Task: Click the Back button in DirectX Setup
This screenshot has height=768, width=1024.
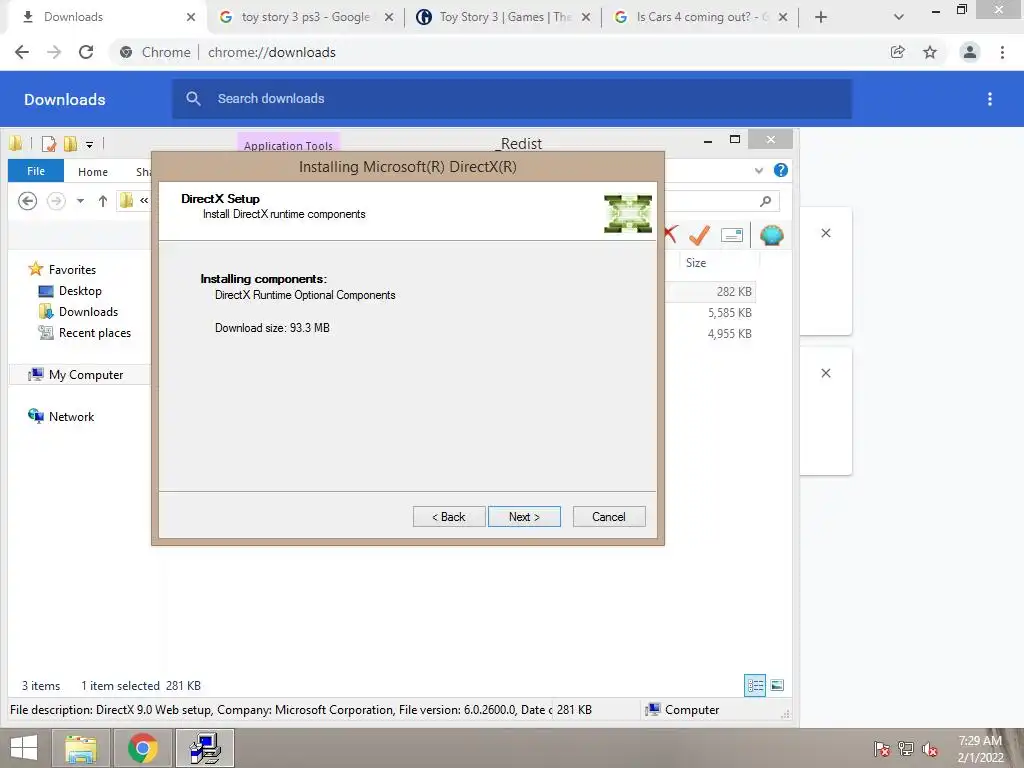Action: click(x=449, y=517)
